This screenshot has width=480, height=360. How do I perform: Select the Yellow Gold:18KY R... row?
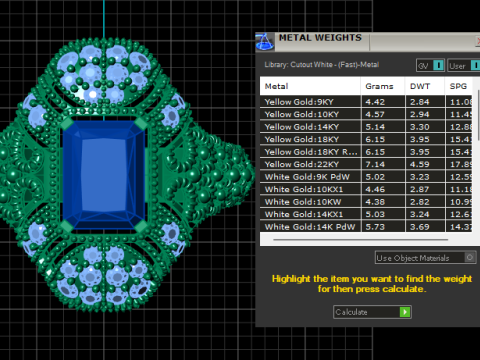pyautogui.click(x=366, y=152)
